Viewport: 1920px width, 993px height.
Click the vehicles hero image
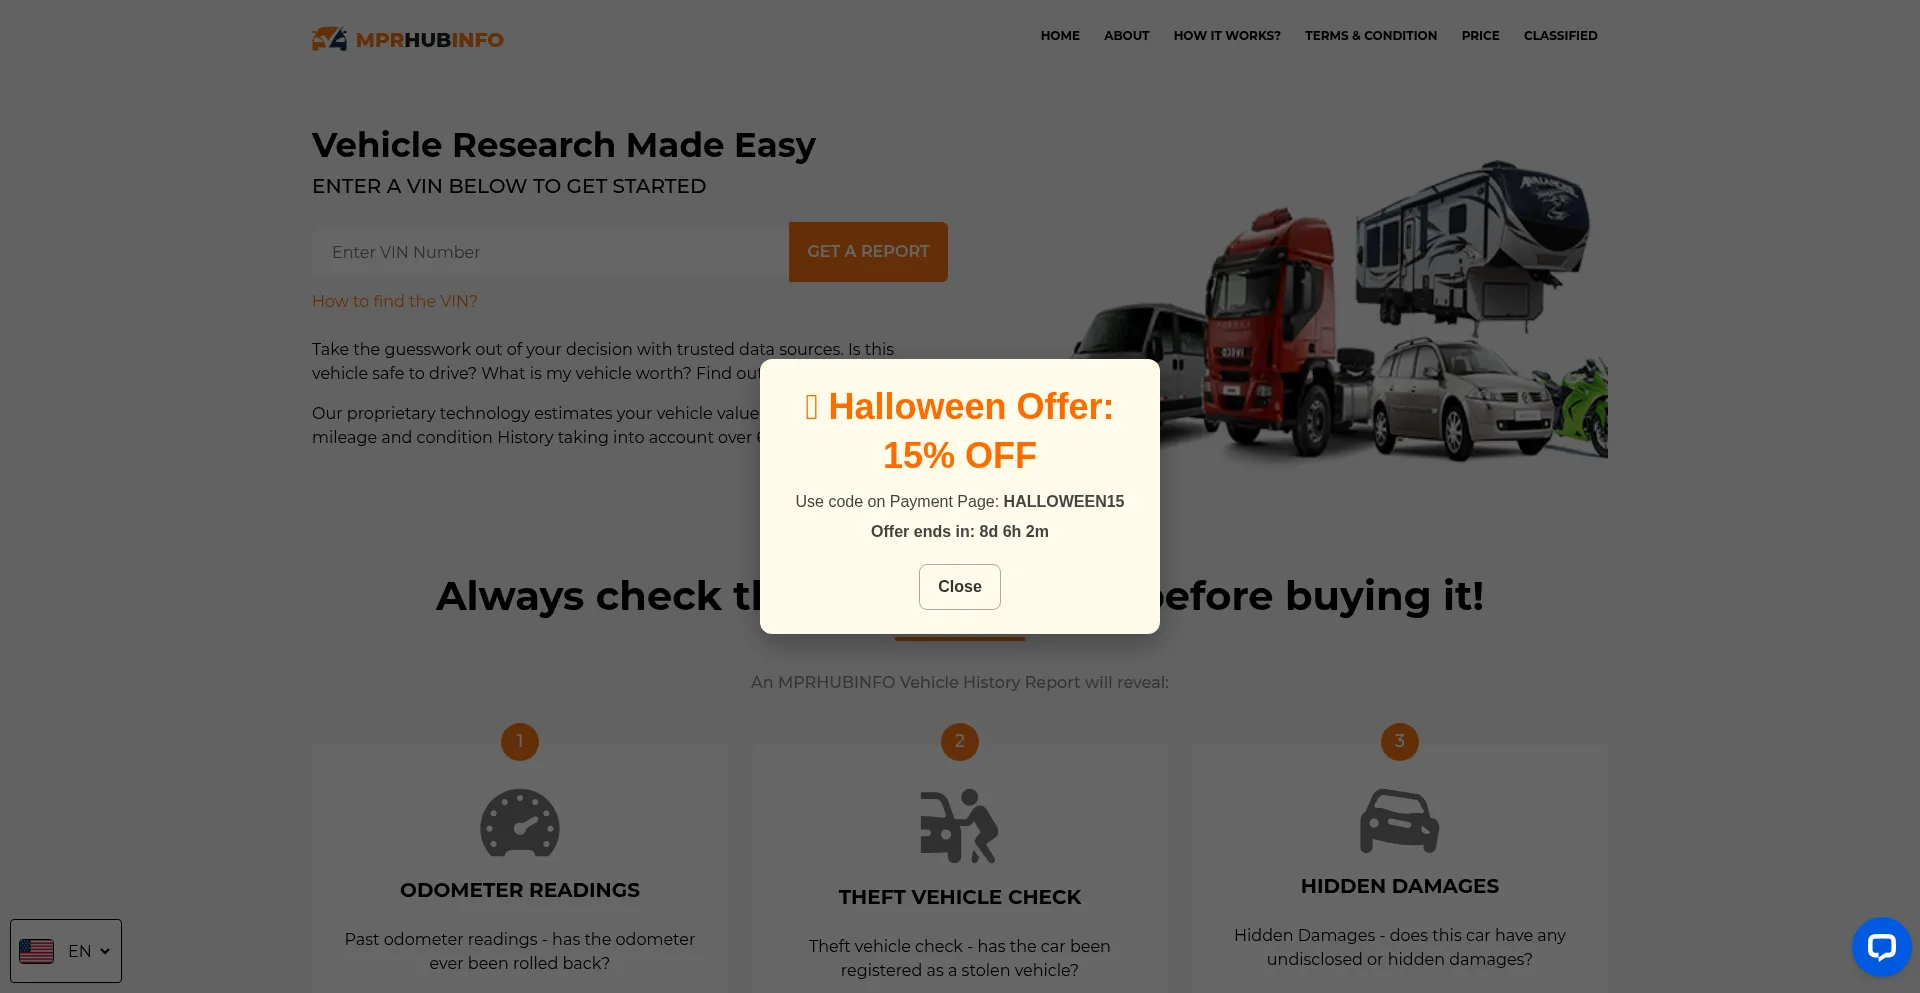pyautogui.click(x=1340, y=310)
